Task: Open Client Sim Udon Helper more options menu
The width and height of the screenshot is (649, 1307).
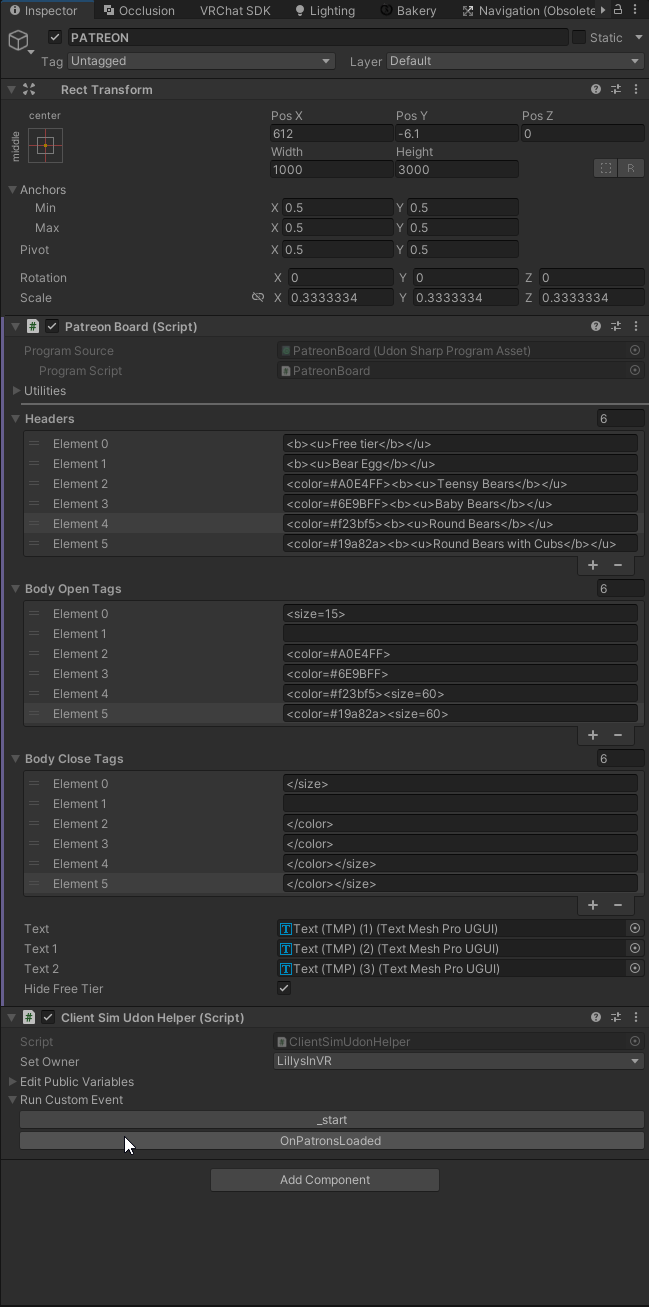Action: pyautogui.click(x=636, y=1018)
